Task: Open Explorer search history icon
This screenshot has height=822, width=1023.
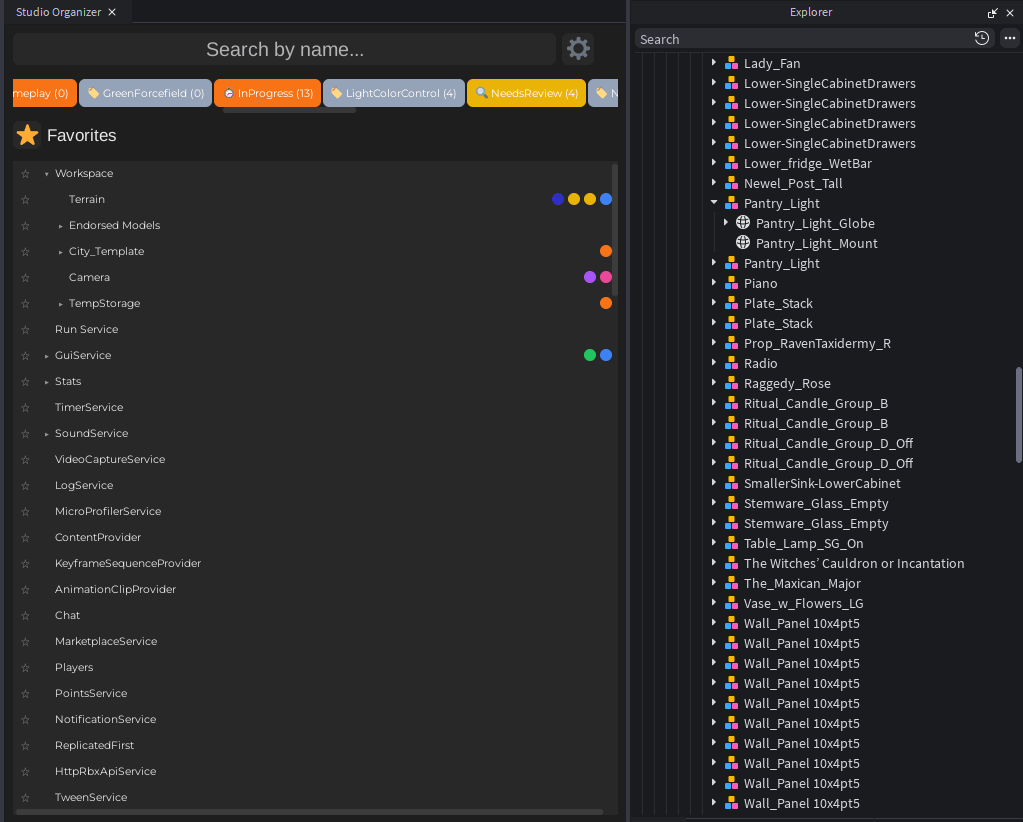Action: tap(981, 39)
